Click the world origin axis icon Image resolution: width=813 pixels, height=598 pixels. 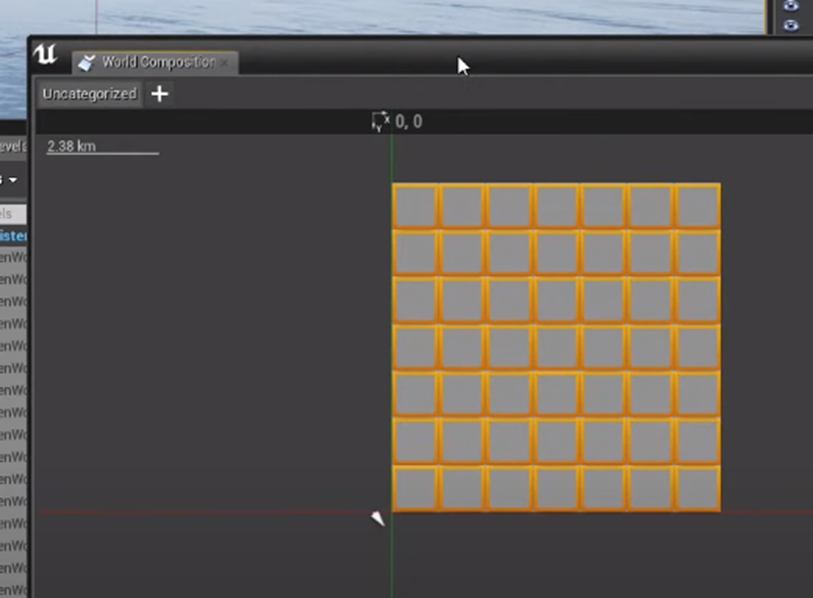click(380, 121)
